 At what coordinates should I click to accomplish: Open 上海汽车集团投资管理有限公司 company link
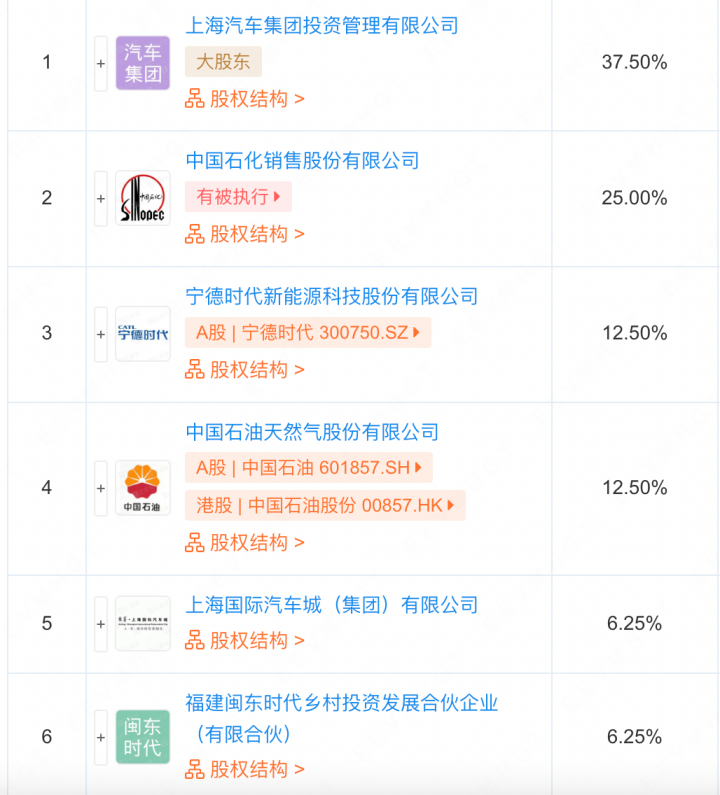(x=322, y=25)
